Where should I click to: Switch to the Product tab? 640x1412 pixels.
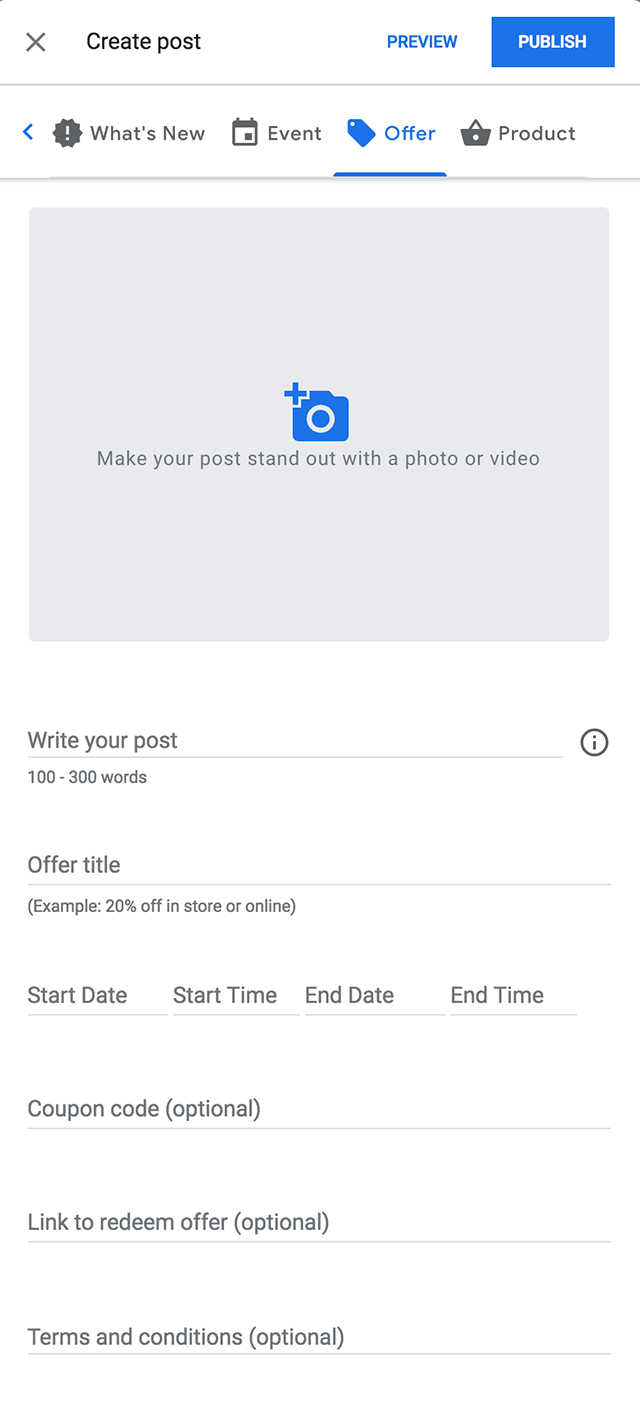536,133
